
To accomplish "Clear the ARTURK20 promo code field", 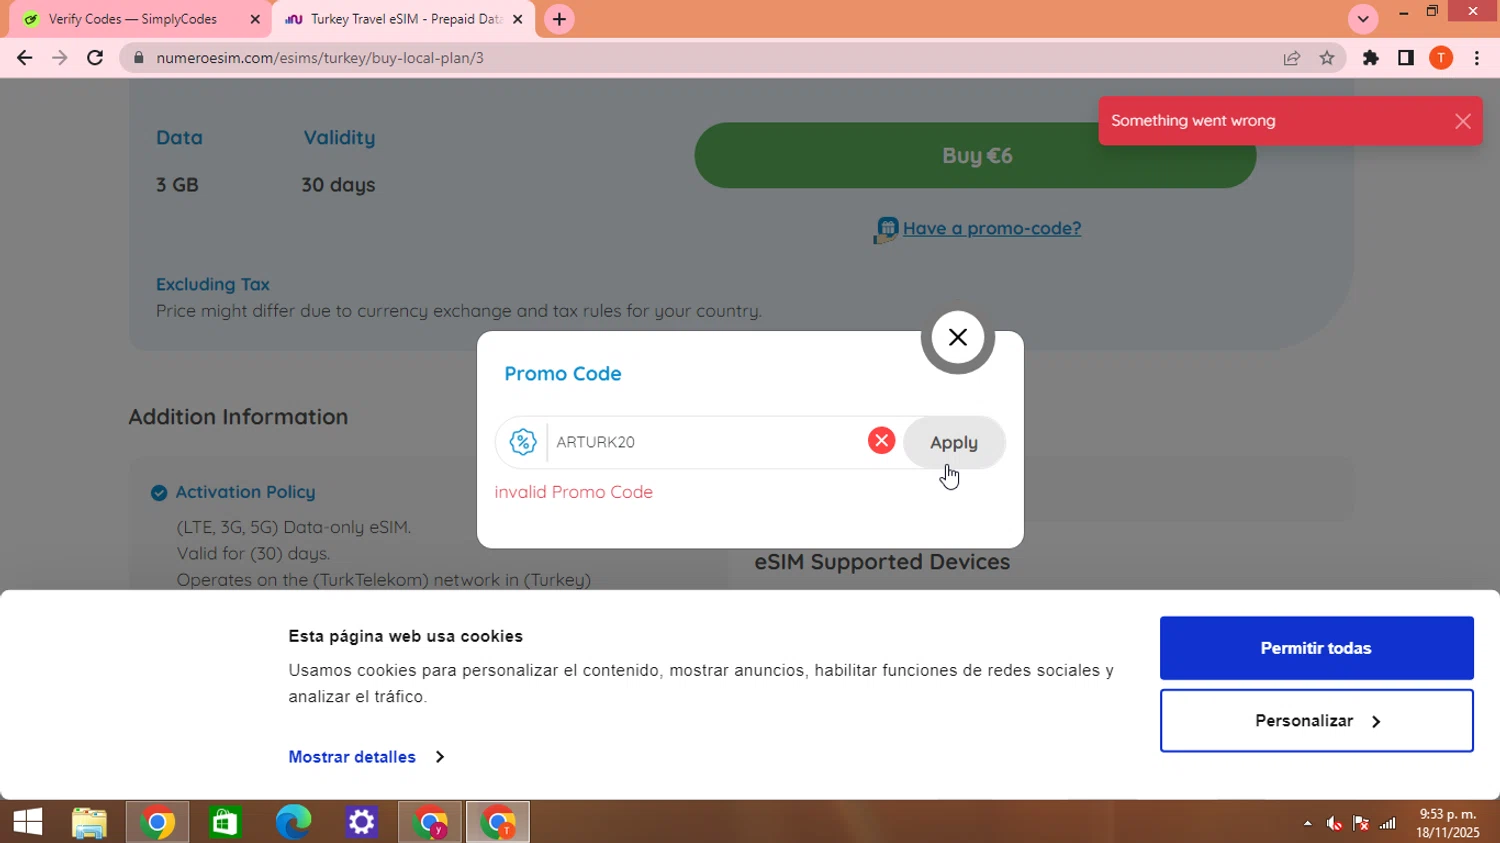I will pos(881,441).
